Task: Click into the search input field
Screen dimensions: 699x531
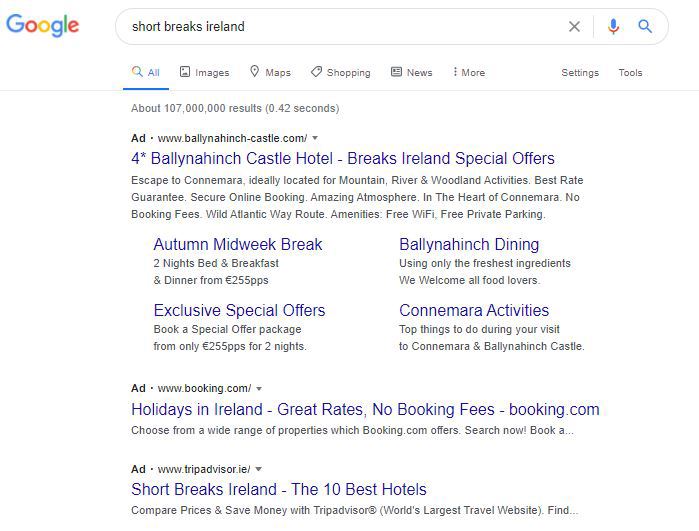Action: point(340,27)
